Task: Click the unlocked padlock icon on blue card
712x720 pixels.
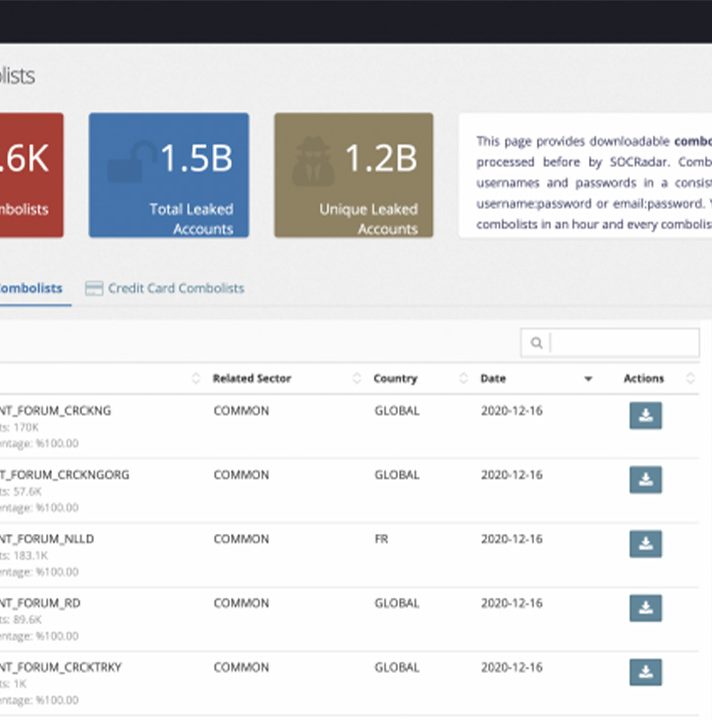Action: tap(132, 161)
